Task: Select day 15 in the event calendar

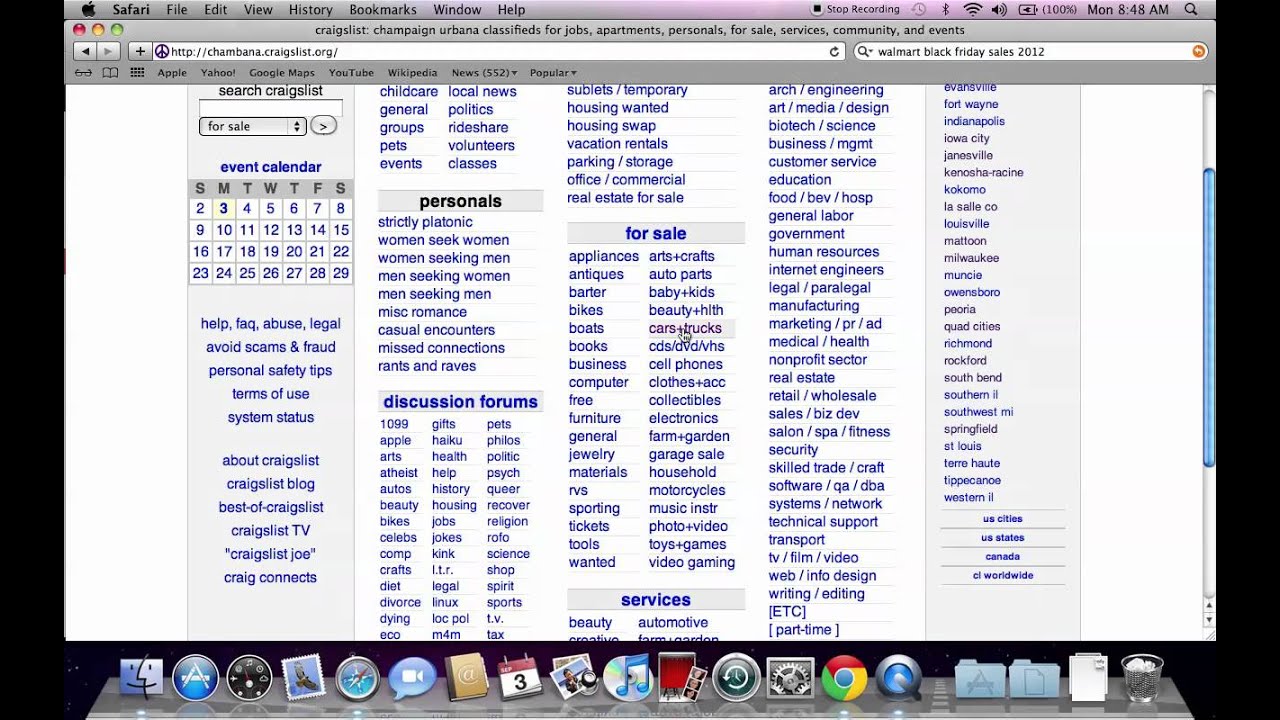Action: coord(341,230)
